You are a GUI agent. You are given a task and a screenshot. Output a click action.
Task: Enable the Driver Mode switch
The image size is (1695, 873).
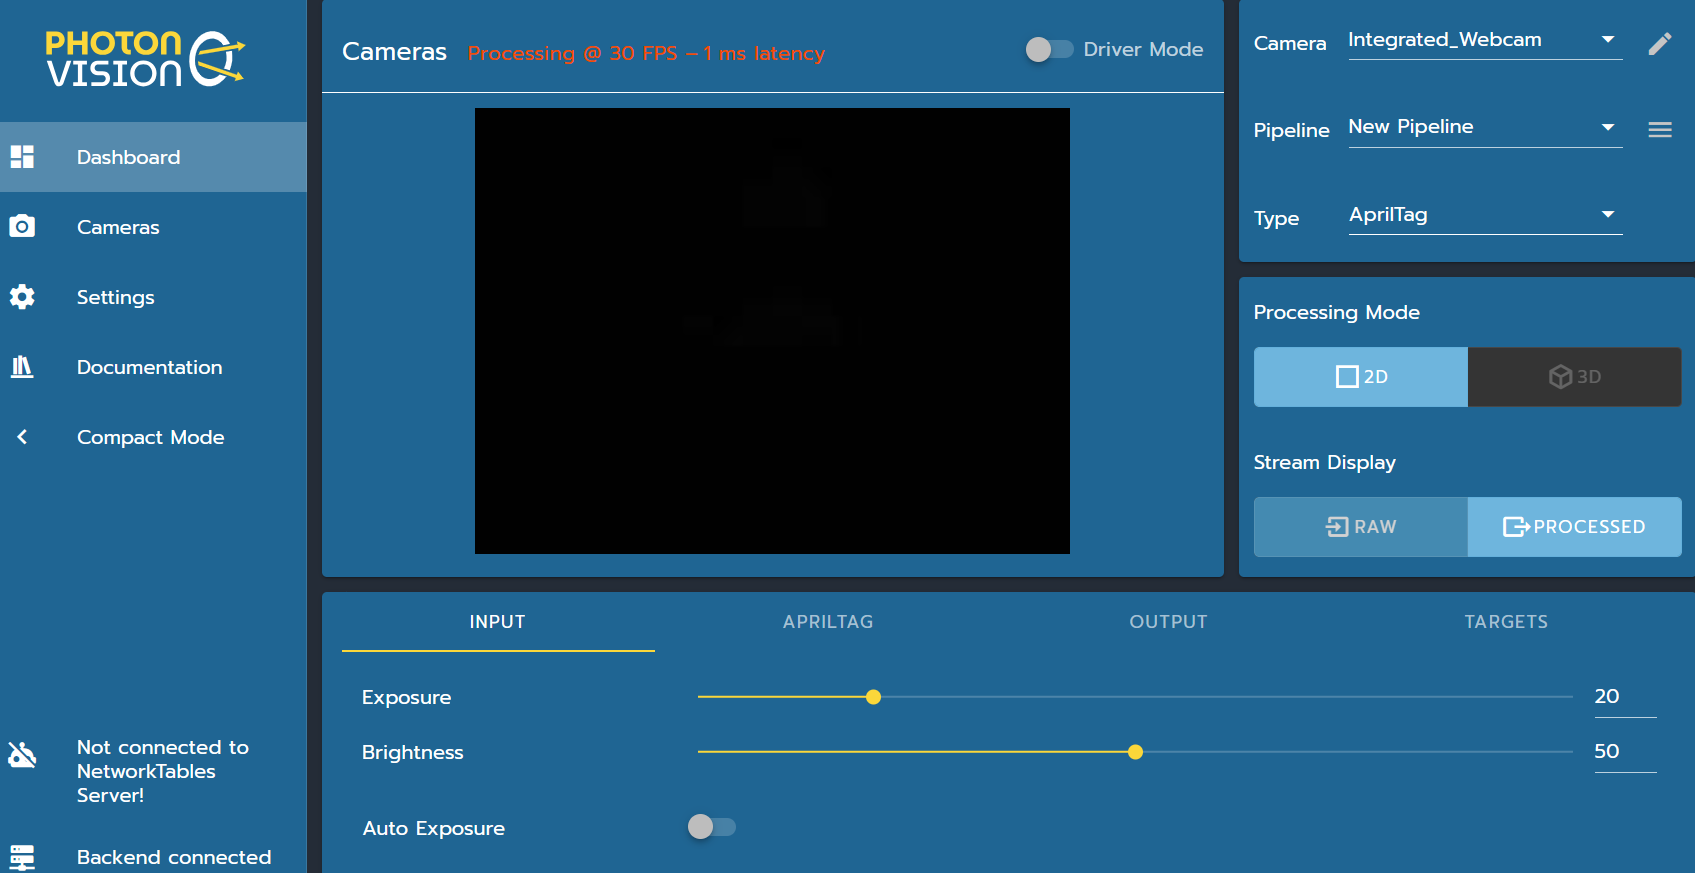point(1049,49)
